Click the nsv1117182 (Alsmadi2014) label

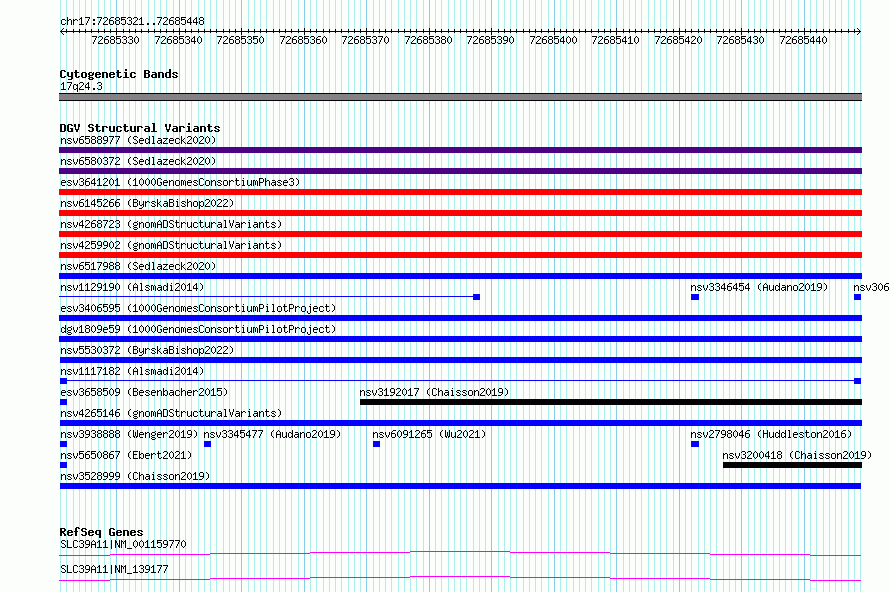click(132, 371)
